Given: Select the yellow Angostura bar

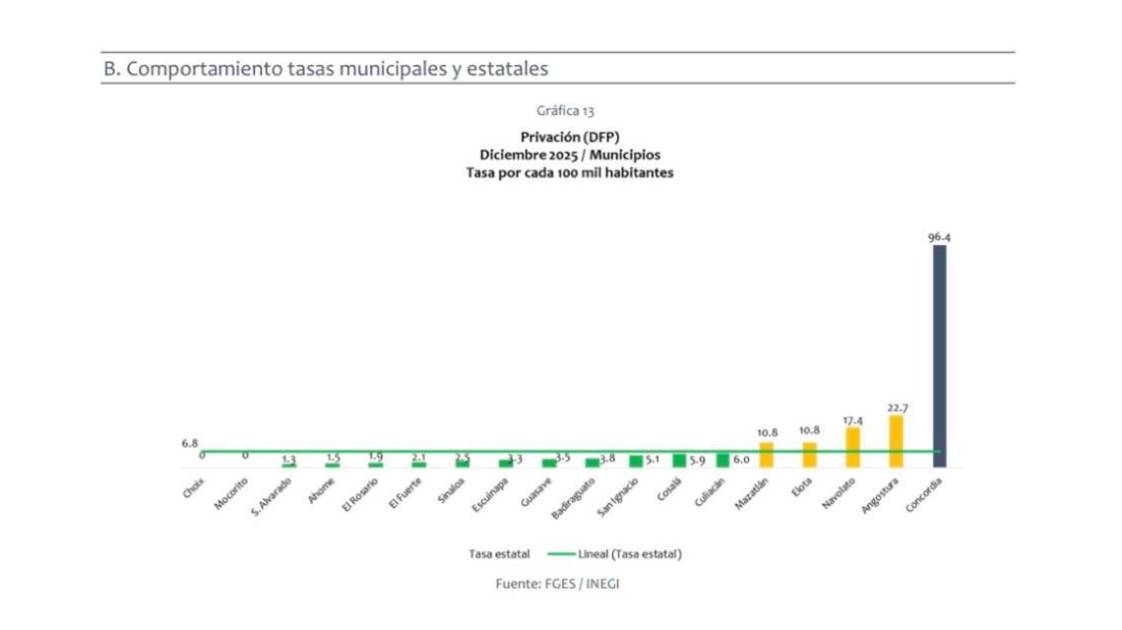Looking at the screenshot, I should tap(896, 441).
